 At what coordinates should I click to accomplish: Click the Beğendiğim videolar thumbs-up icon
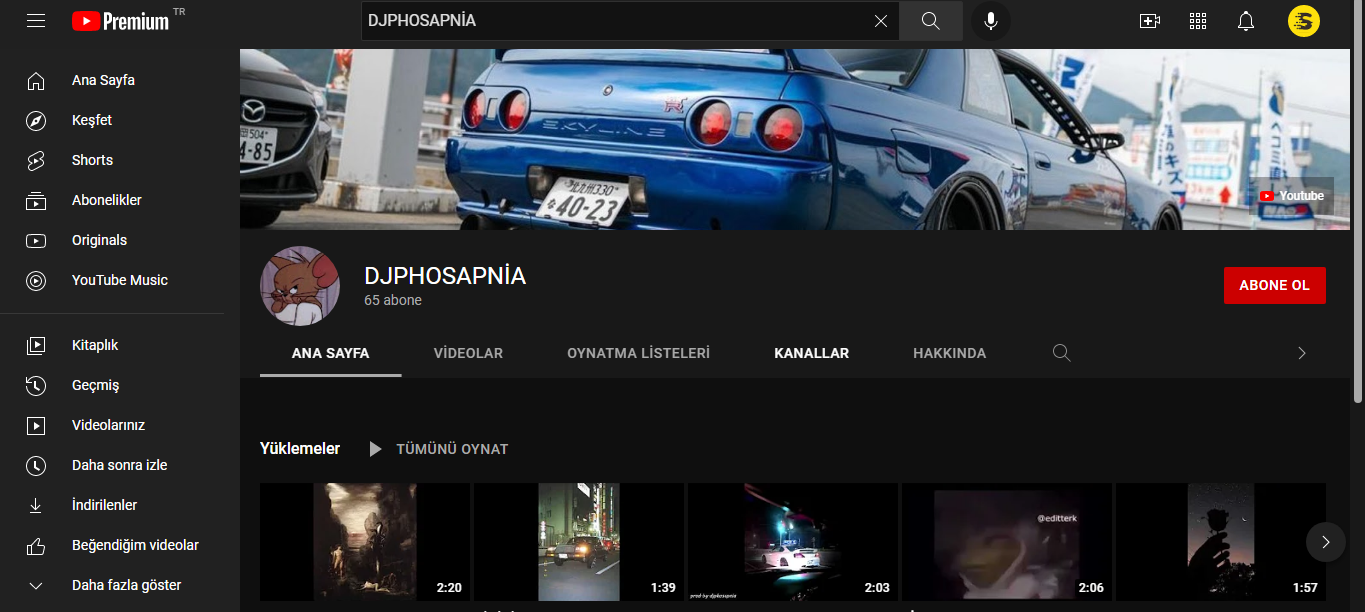pos(36,546)
